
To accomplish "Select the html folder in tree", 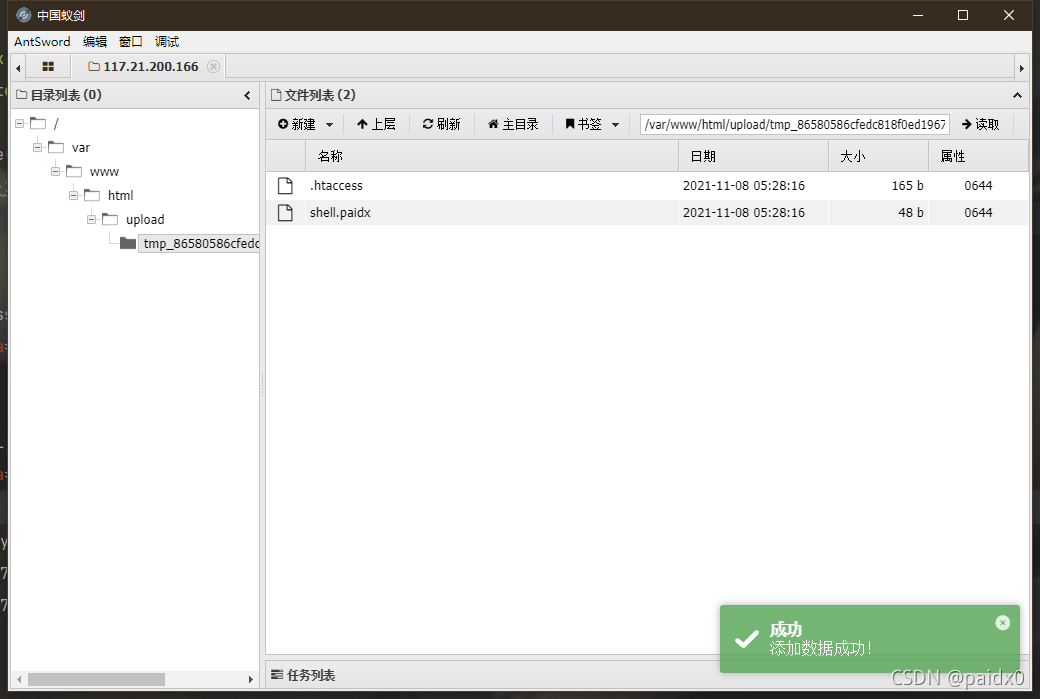I will click(x=120, y=195).
